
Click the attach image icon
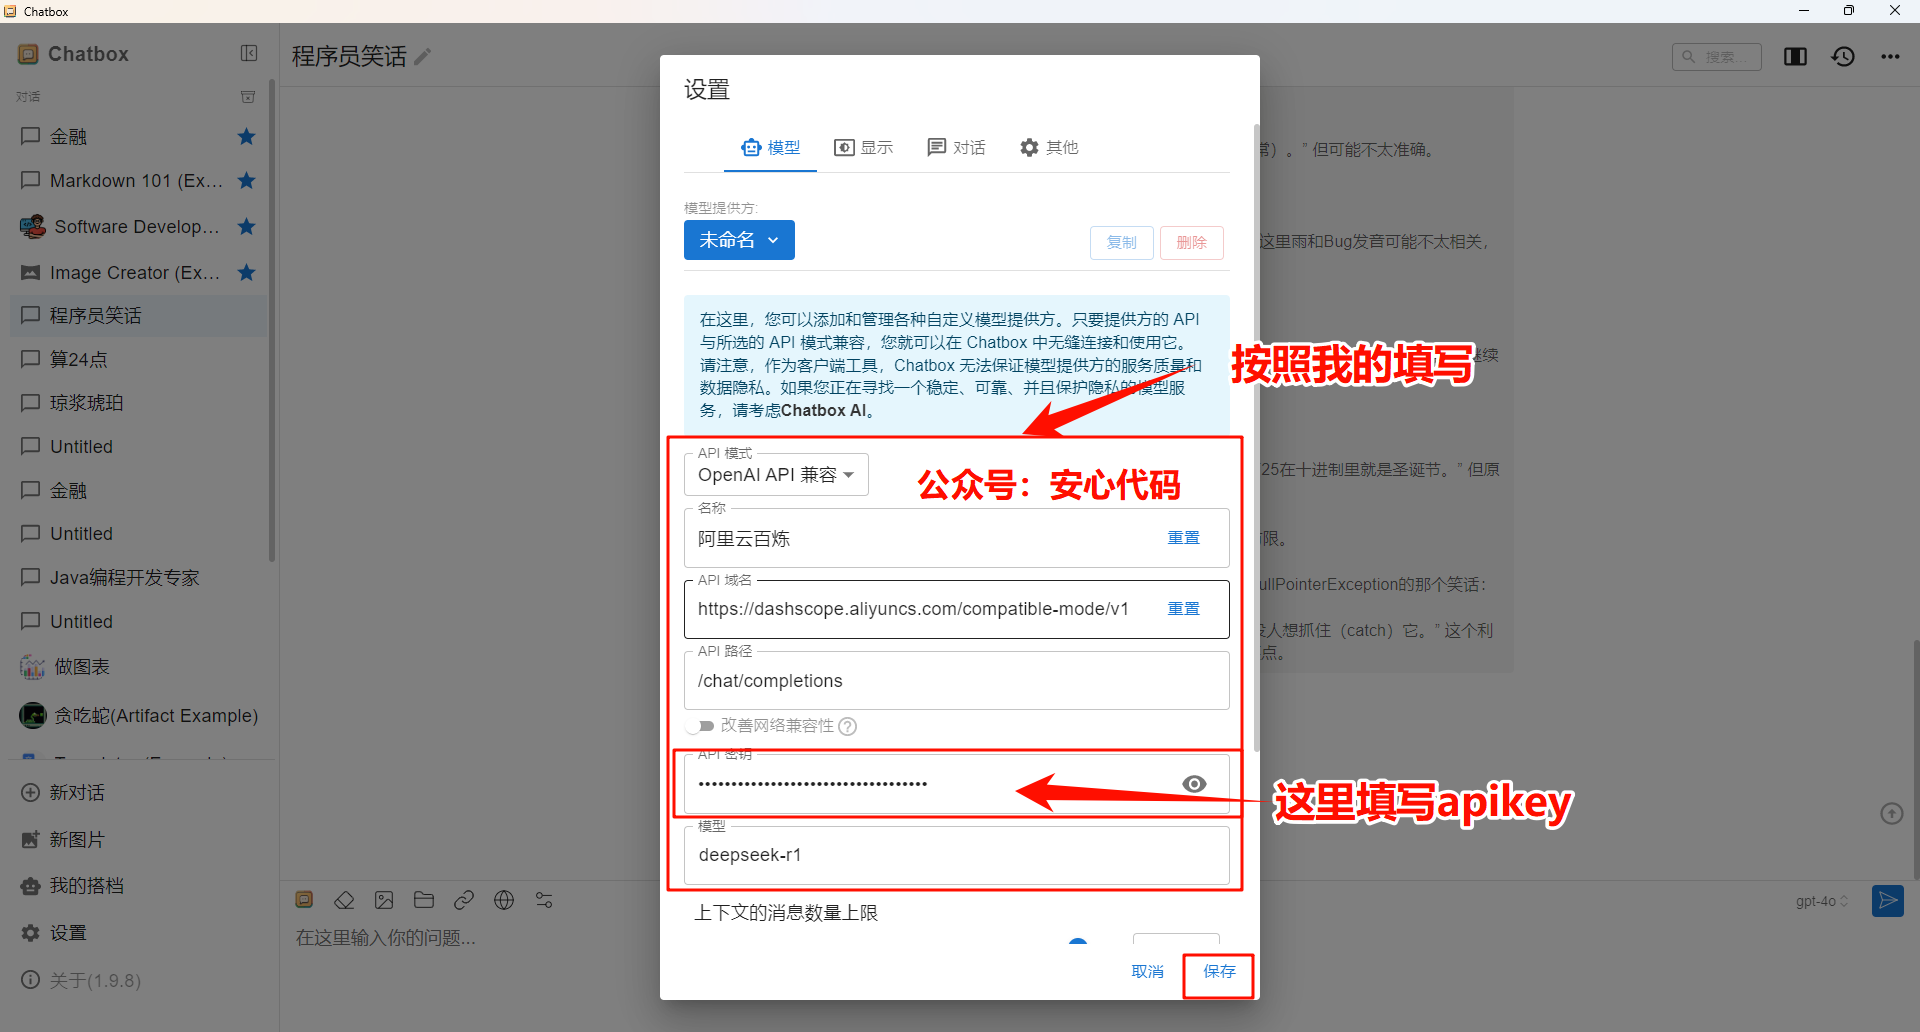point(384,900)
